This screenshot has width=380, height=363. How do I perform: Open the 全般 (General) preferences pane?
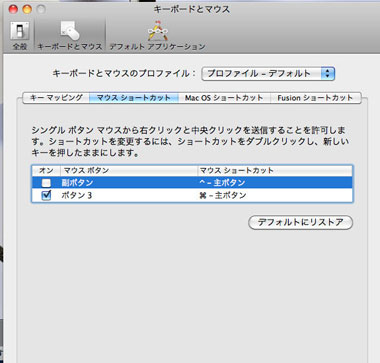(20, 36)
